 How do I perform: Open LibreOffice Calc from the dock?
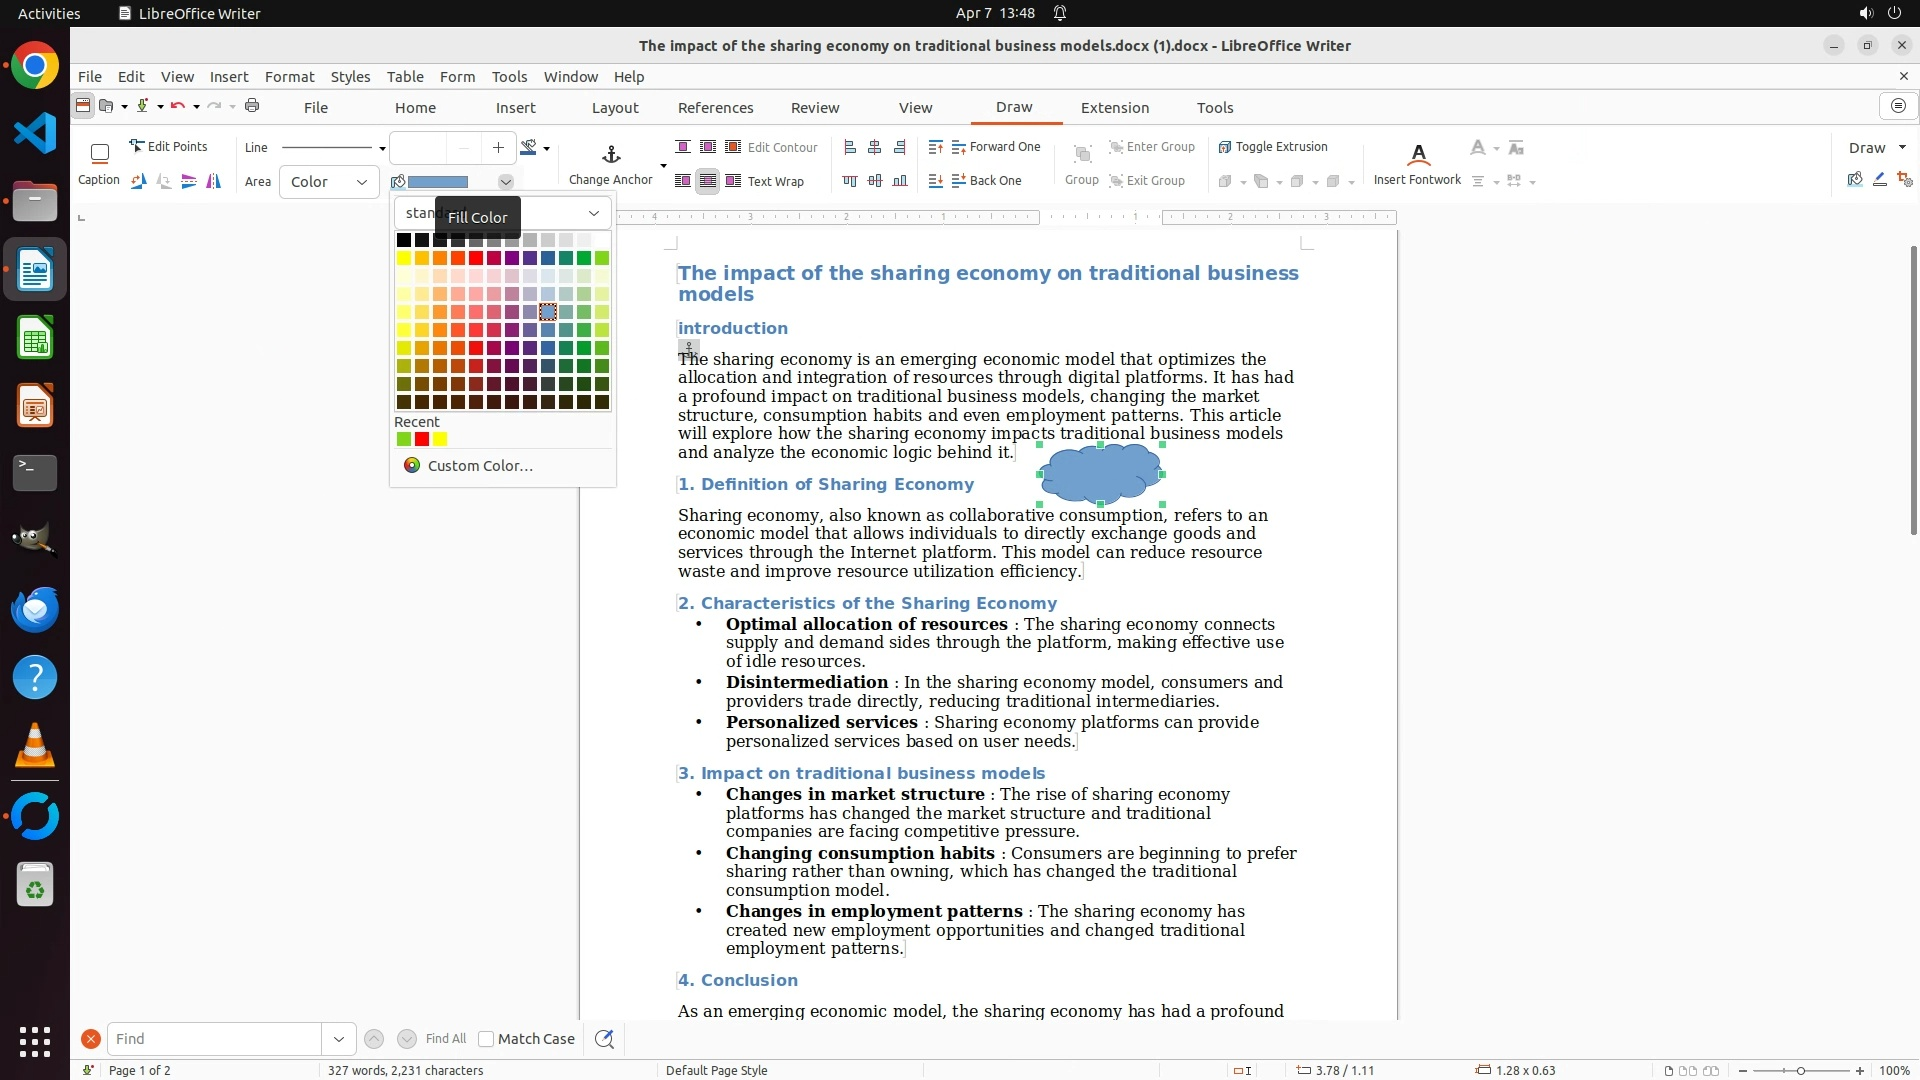[35, 338]
